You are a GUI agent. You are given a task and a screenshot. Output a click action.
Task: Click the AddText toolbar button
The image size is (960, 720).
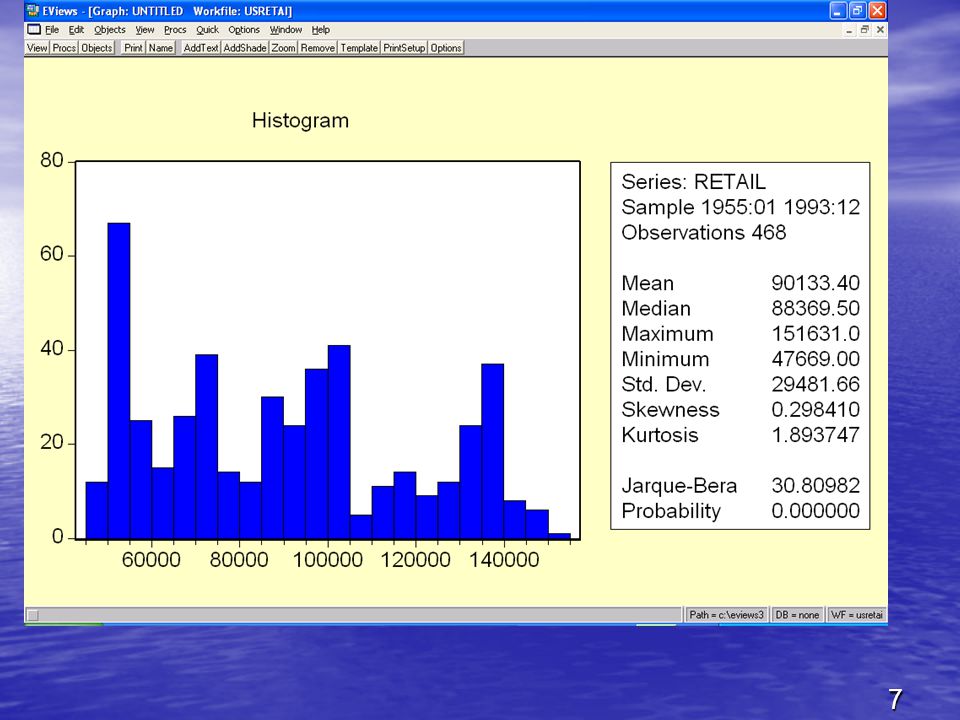tap(201, 48)
